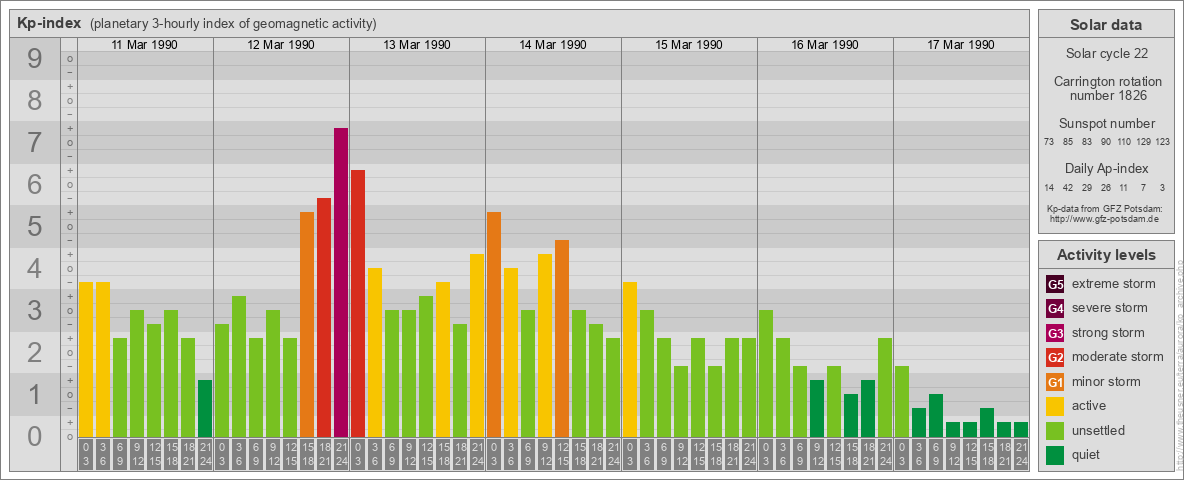The height and width of the screenshot is (480, 1184).
Task: Click the '21 24' time label under 17 Mar 1990
Action: point(1020,454)
